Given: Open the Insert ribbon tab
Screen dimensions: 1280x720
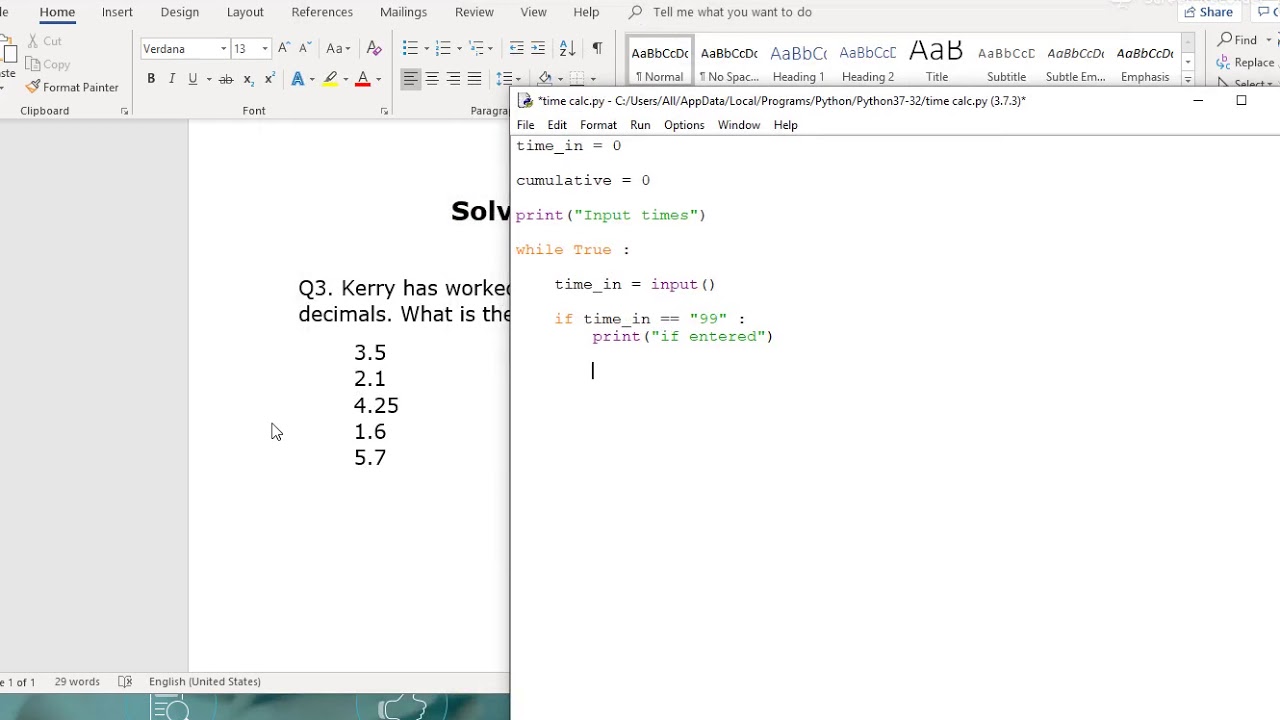Looking at the screenshot, I should [x=117, y=12].
